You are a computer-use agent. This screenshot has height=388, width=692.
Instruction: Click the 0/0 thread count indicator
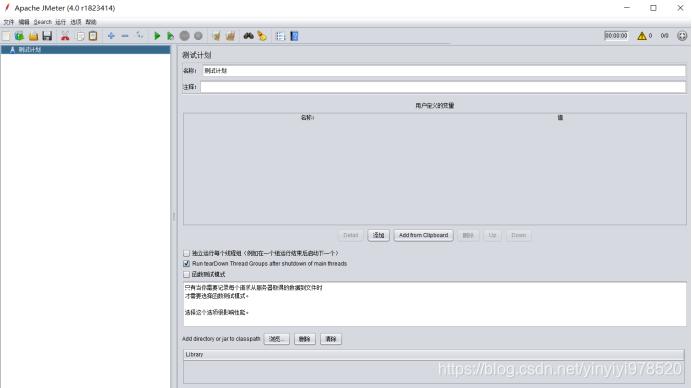[664, 36]
